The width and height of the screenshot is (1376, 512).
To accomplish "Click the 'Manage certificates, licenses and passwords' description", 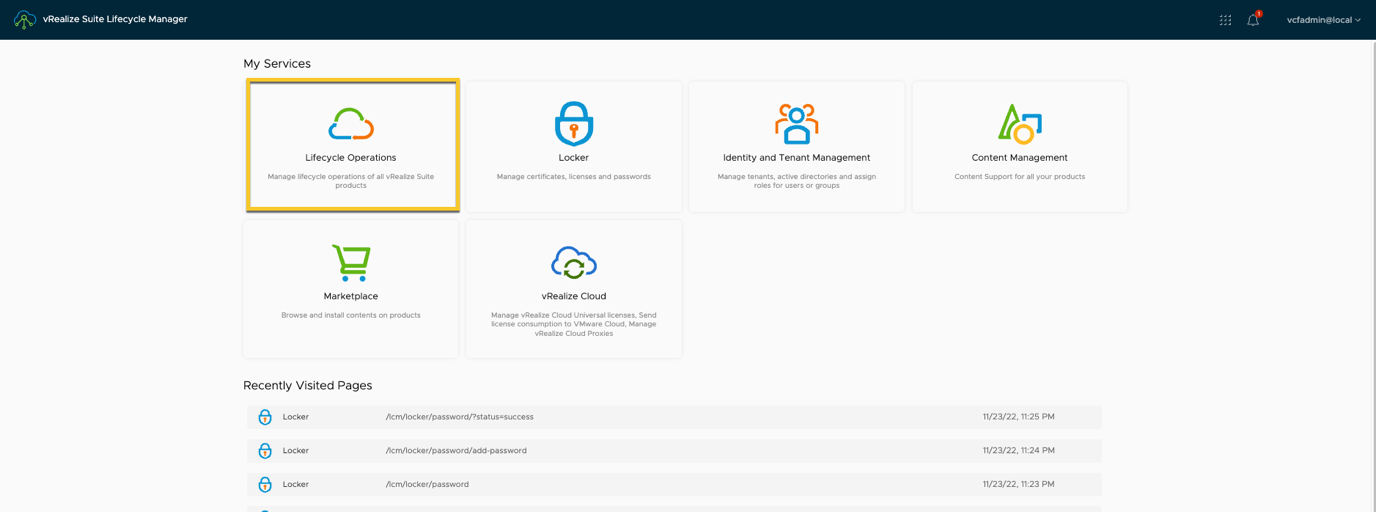I will [x=574, y=177].
